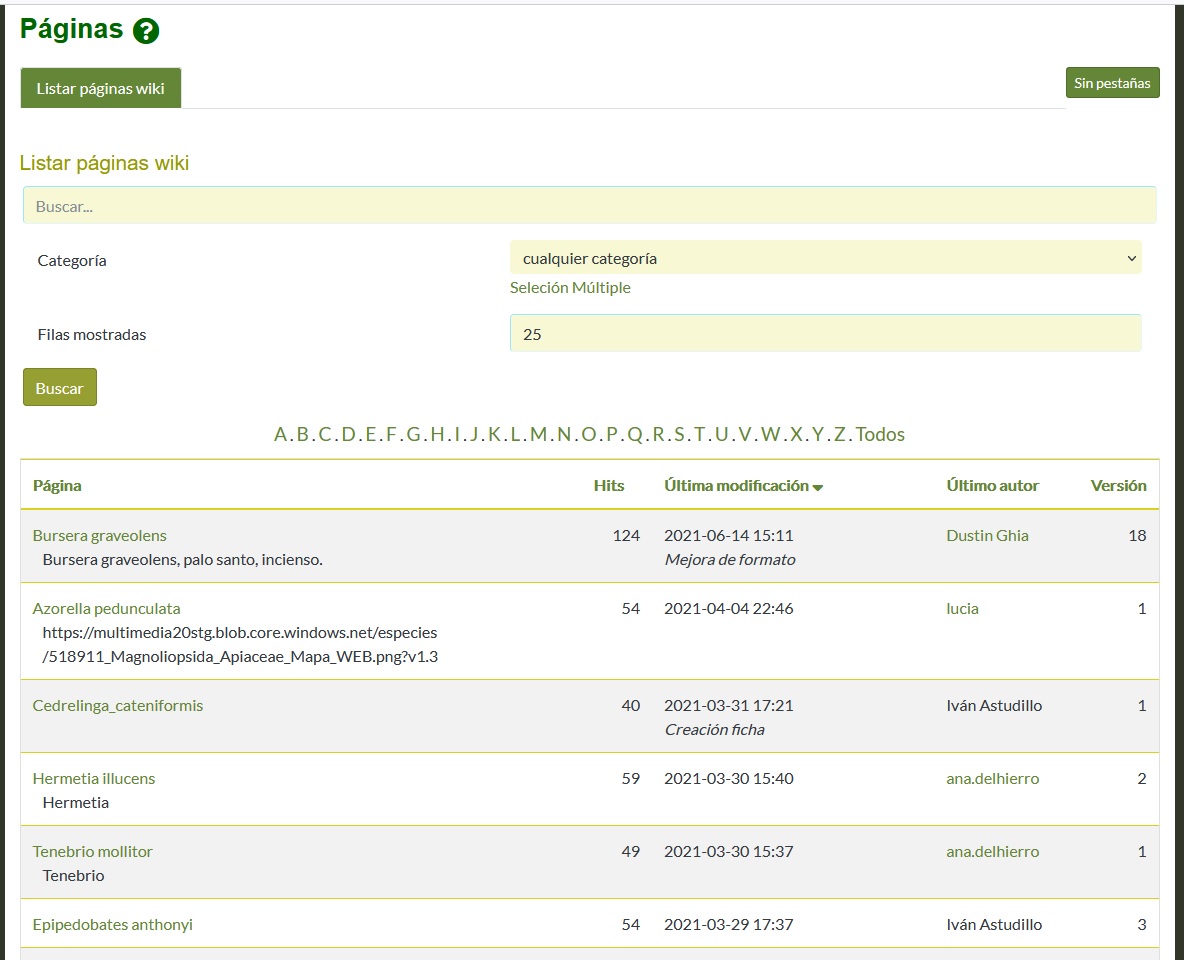Click the Creación ficha comment text
Screen dimensions: 1184x972
(x=714, y=730)
